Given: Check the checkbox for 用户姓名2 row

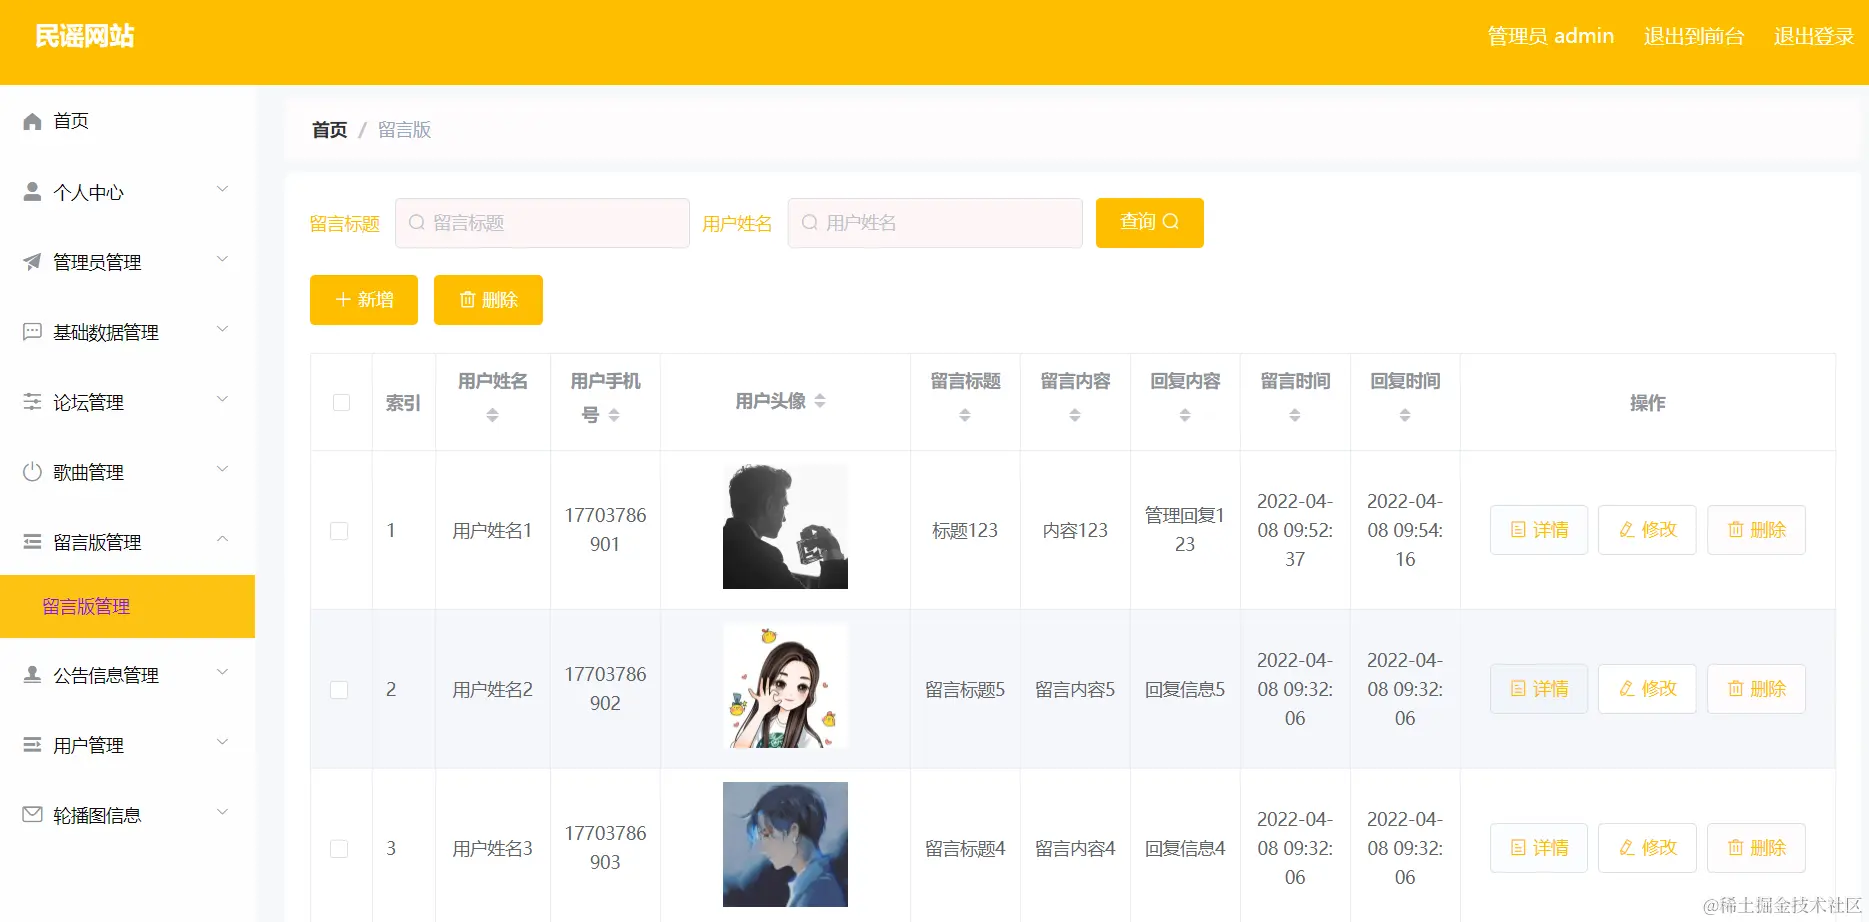Looking at the screenshot, I should [x=339, y=689].
